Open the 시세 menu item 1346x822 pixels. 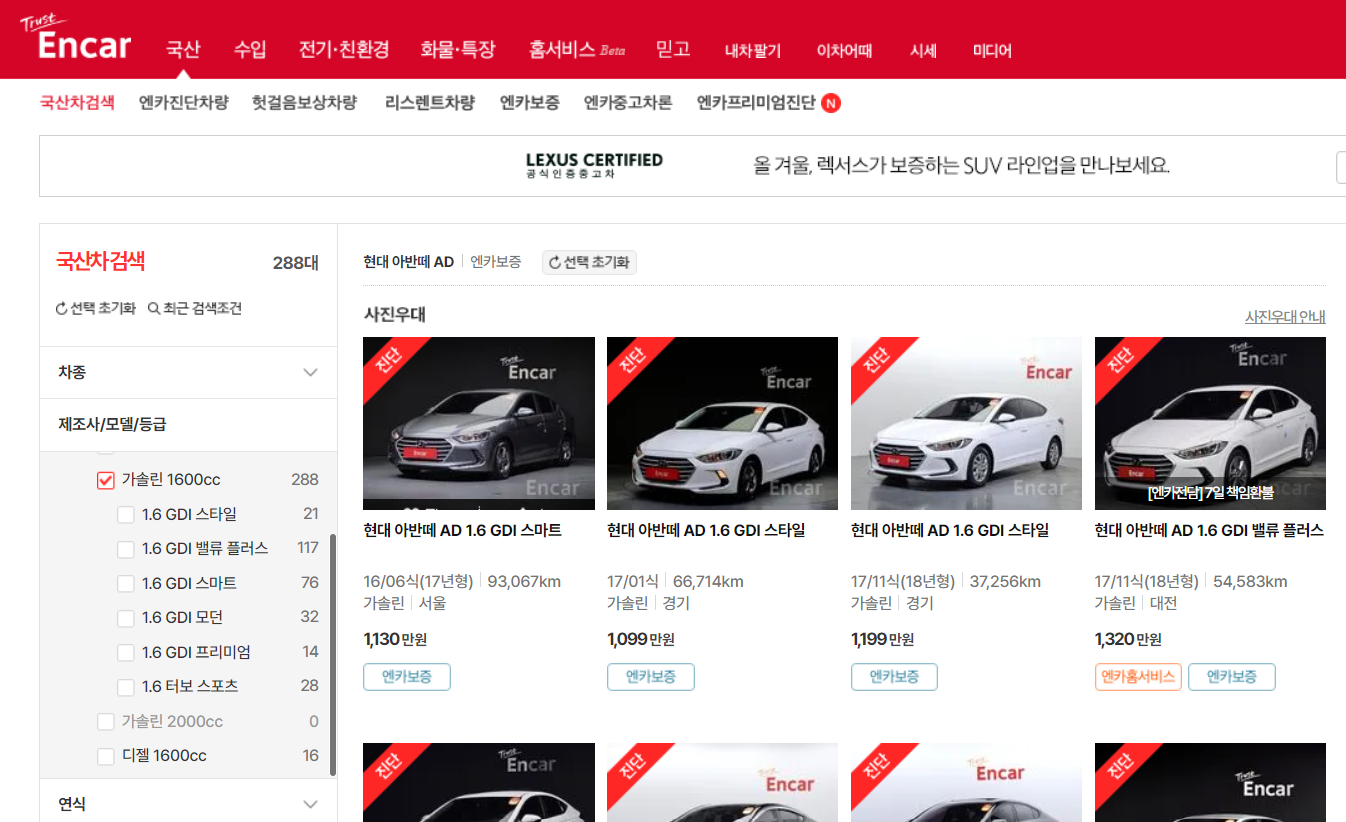tap(923, 51)
